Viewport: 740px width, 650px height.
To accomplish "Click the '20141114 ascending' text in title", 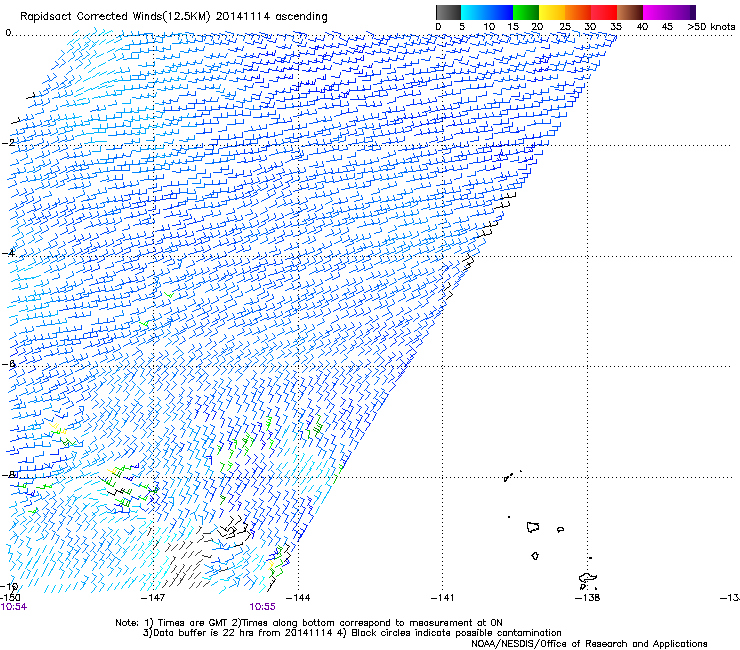I will click(x=271, y=17).
